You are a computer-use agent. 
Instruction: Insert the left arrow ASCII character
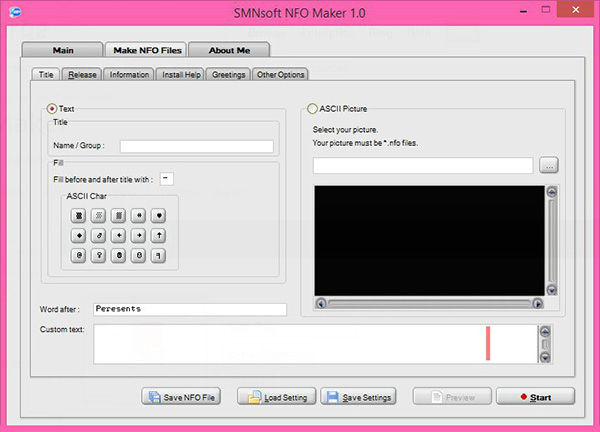click(x=119, y=236)
